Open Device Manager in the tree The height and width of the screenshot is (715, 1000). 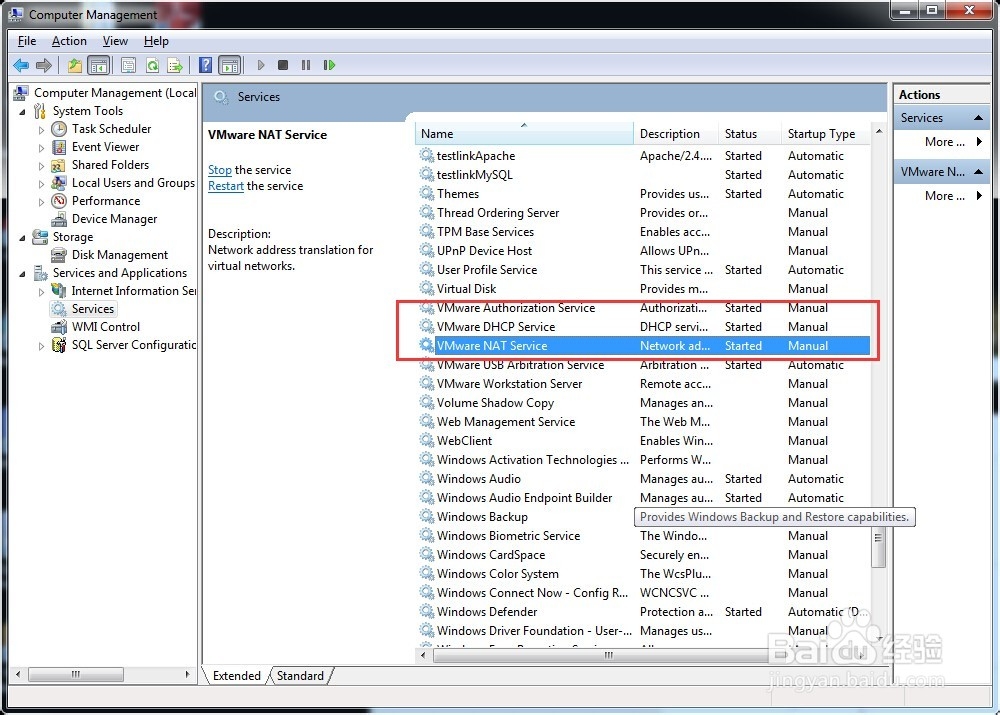114,219
